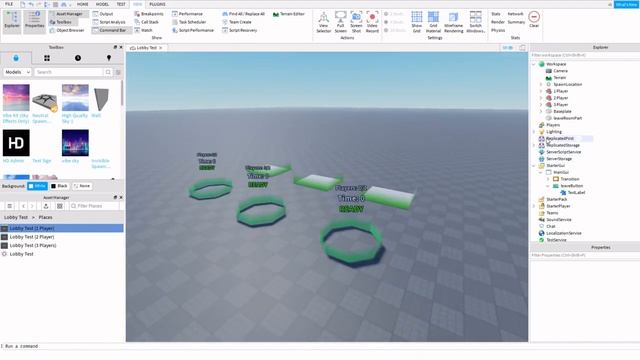Open the Script Performance window

pos(193,30)
